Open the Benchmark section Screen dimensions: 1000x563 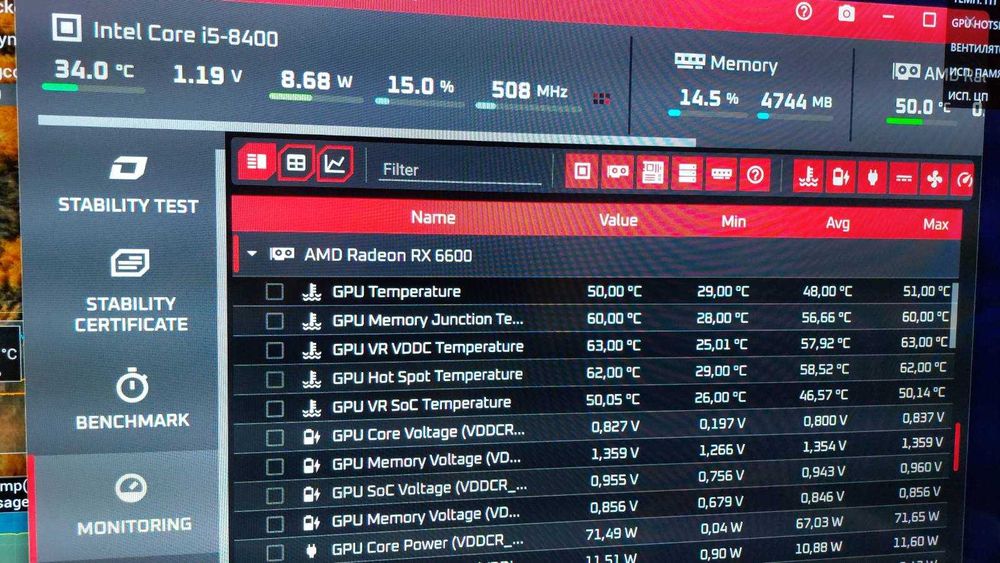coord(132,398)
